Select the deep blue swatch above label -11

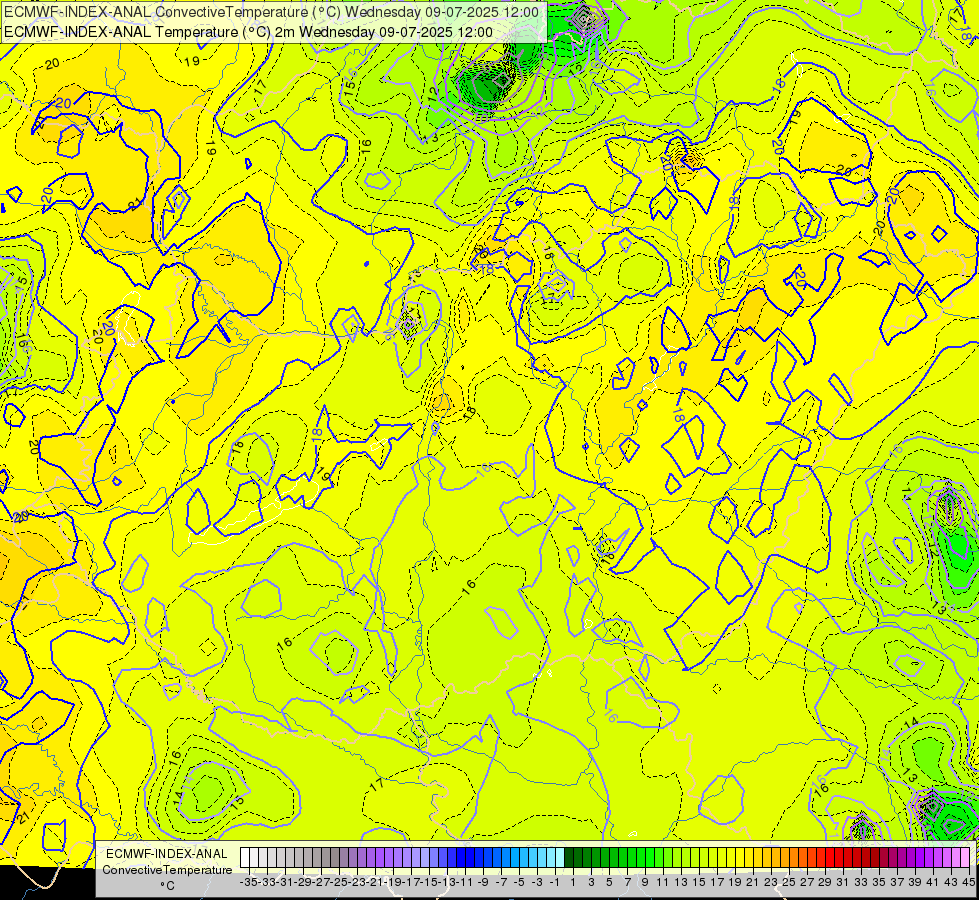(x=461, y=857)
